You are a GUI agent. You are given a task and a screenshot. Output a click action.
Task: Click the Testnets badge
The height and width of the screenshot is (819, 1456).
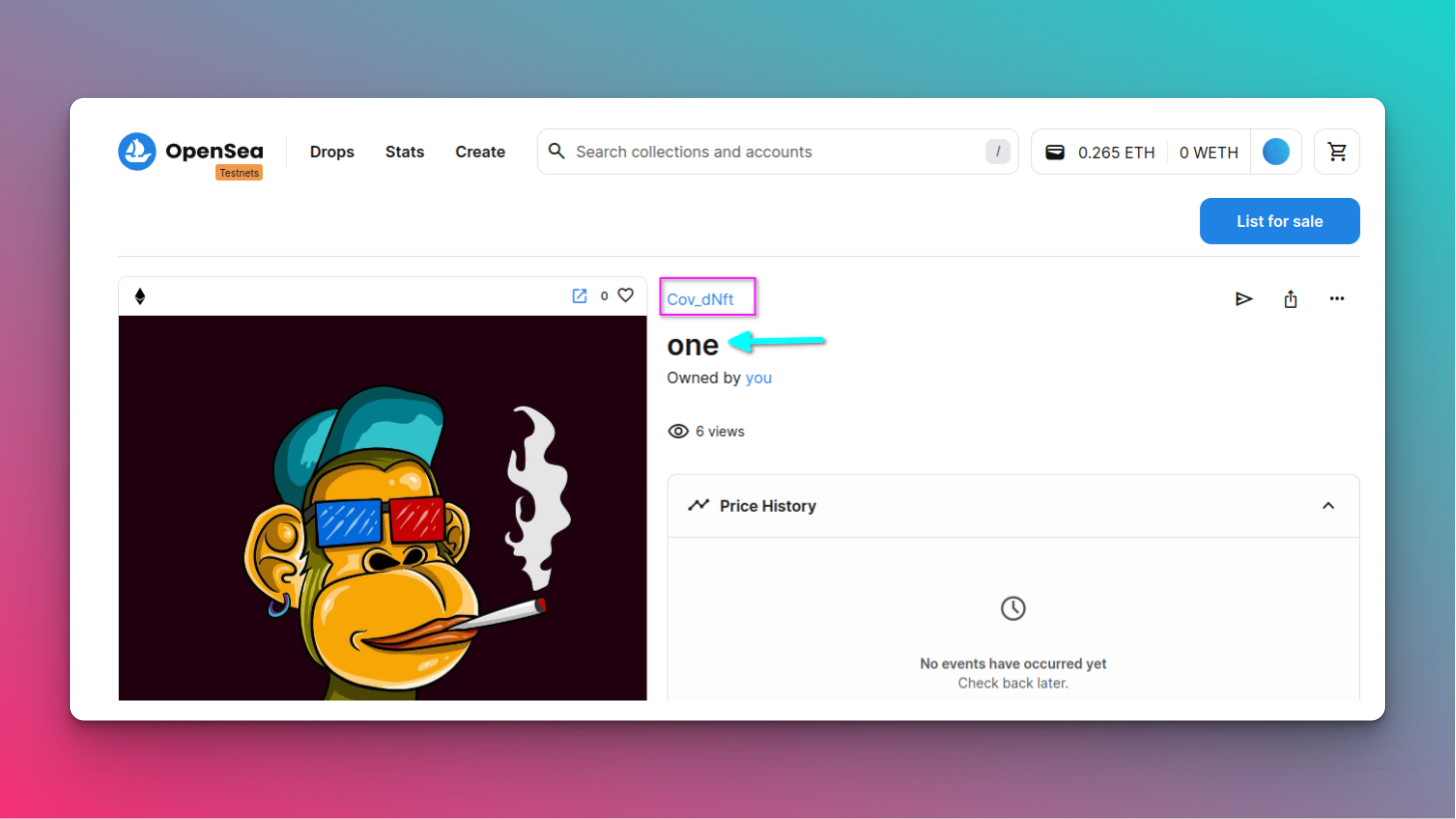pos(239,173)
